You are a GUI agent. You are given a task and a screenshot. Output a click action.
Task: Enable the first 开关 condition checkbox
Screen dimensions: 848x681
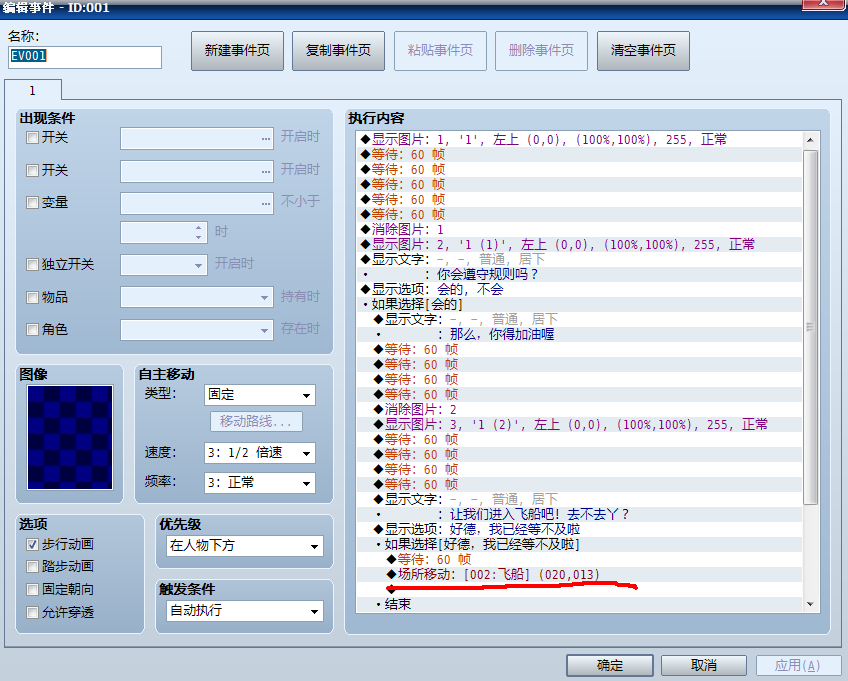[x=32, y=137]
